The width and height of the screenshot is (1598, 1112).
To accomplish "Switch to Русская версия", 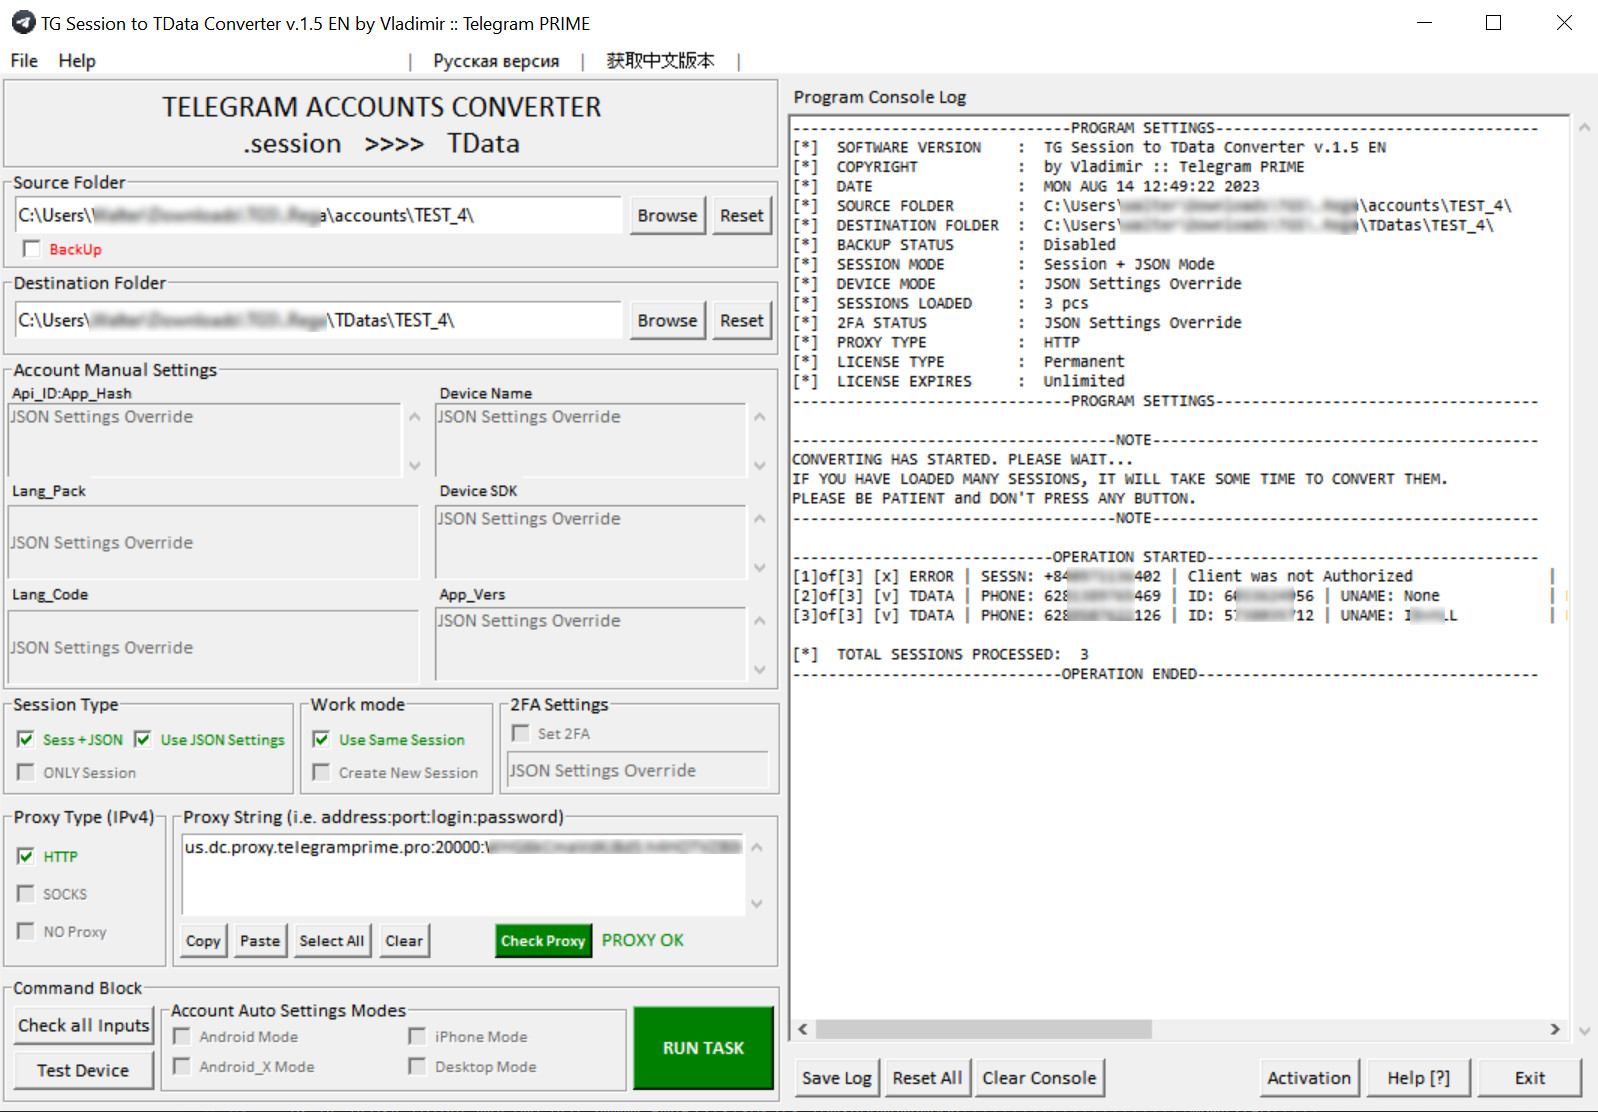I will [x=496, y=61].
